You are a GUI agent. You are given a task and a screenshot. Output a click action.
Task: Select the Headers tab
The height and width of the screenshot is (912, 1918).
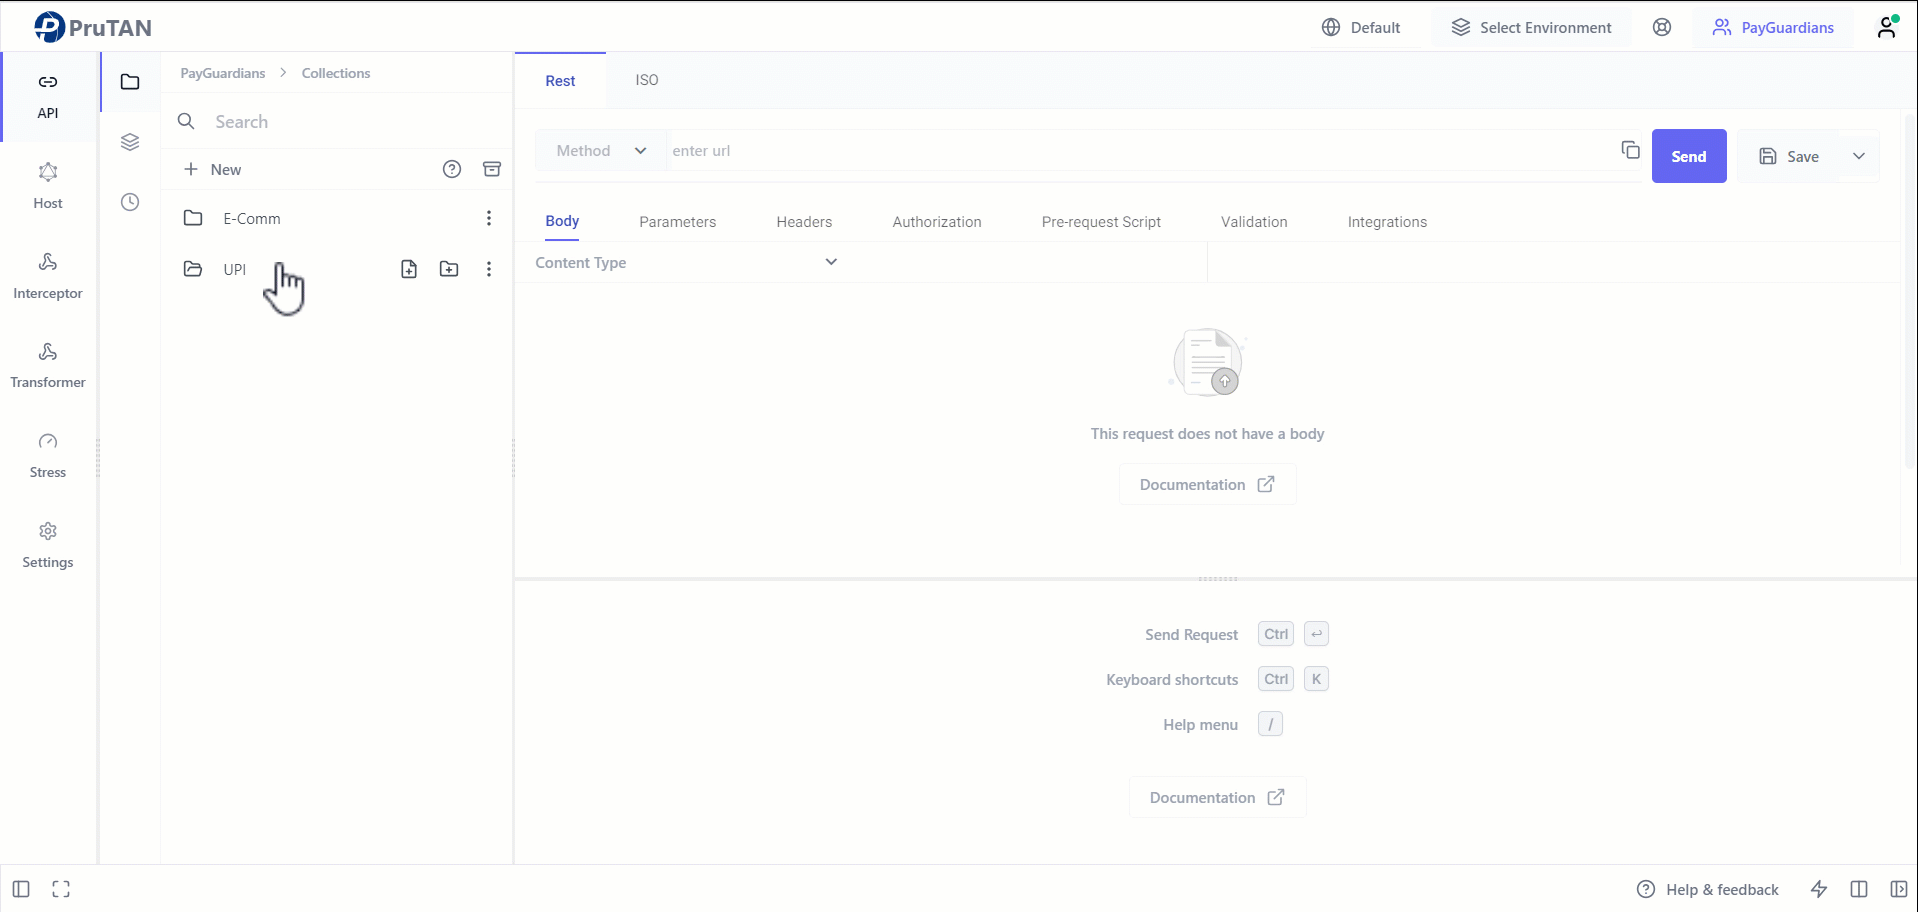(x=804, y=222)
